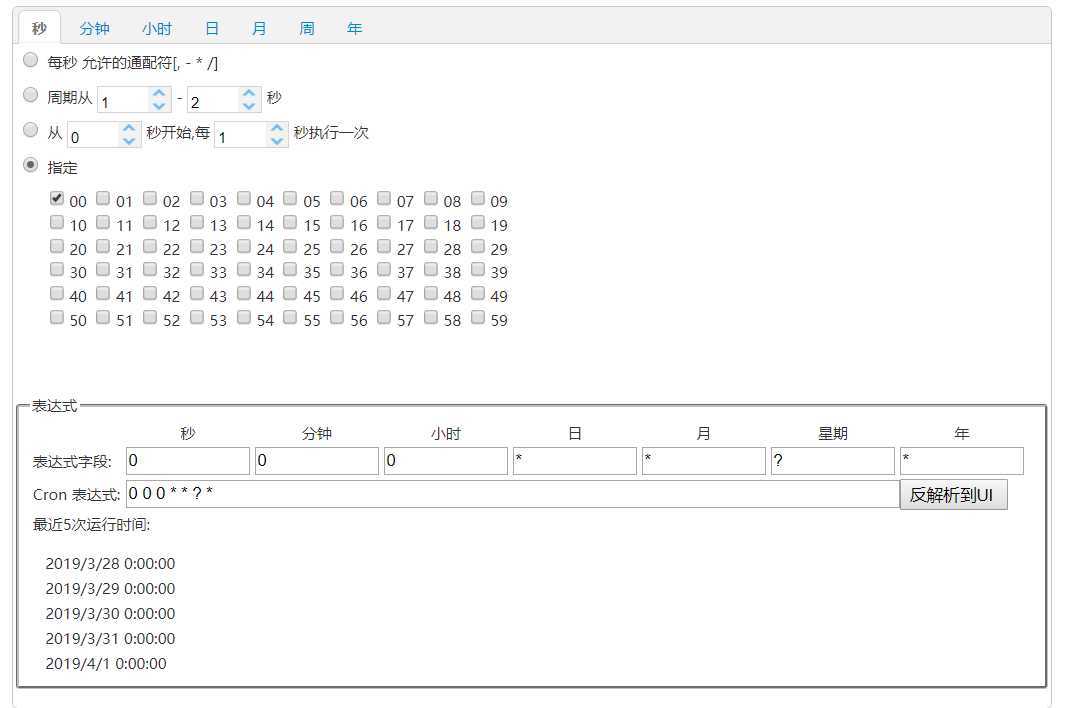
Task: Enable the 10 seconds checkbox
Action: 57,222
